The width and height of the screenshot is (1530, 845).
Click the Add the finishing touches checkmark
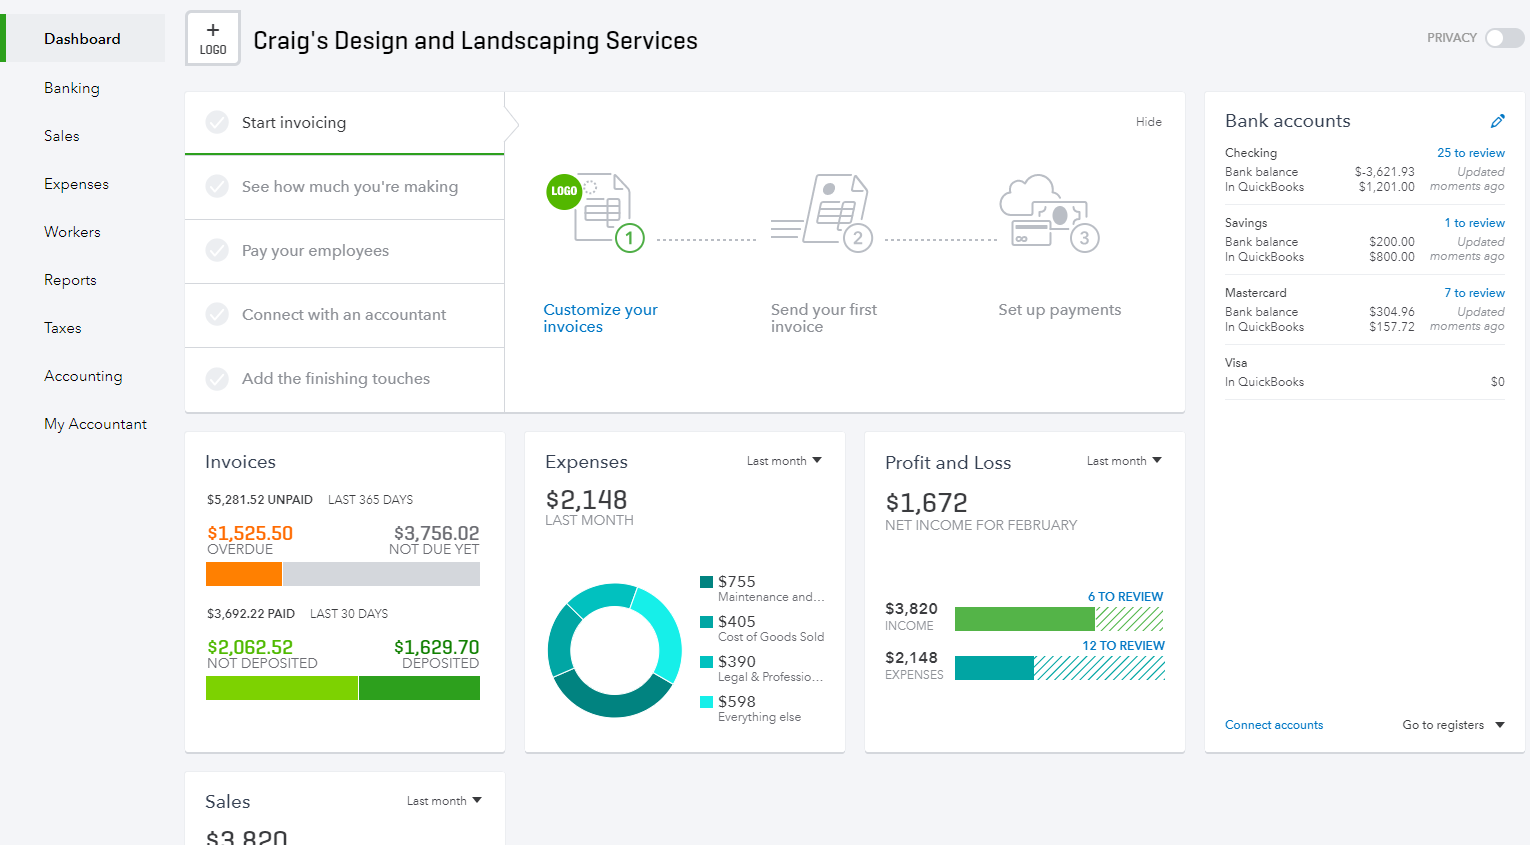coord(217,378)
